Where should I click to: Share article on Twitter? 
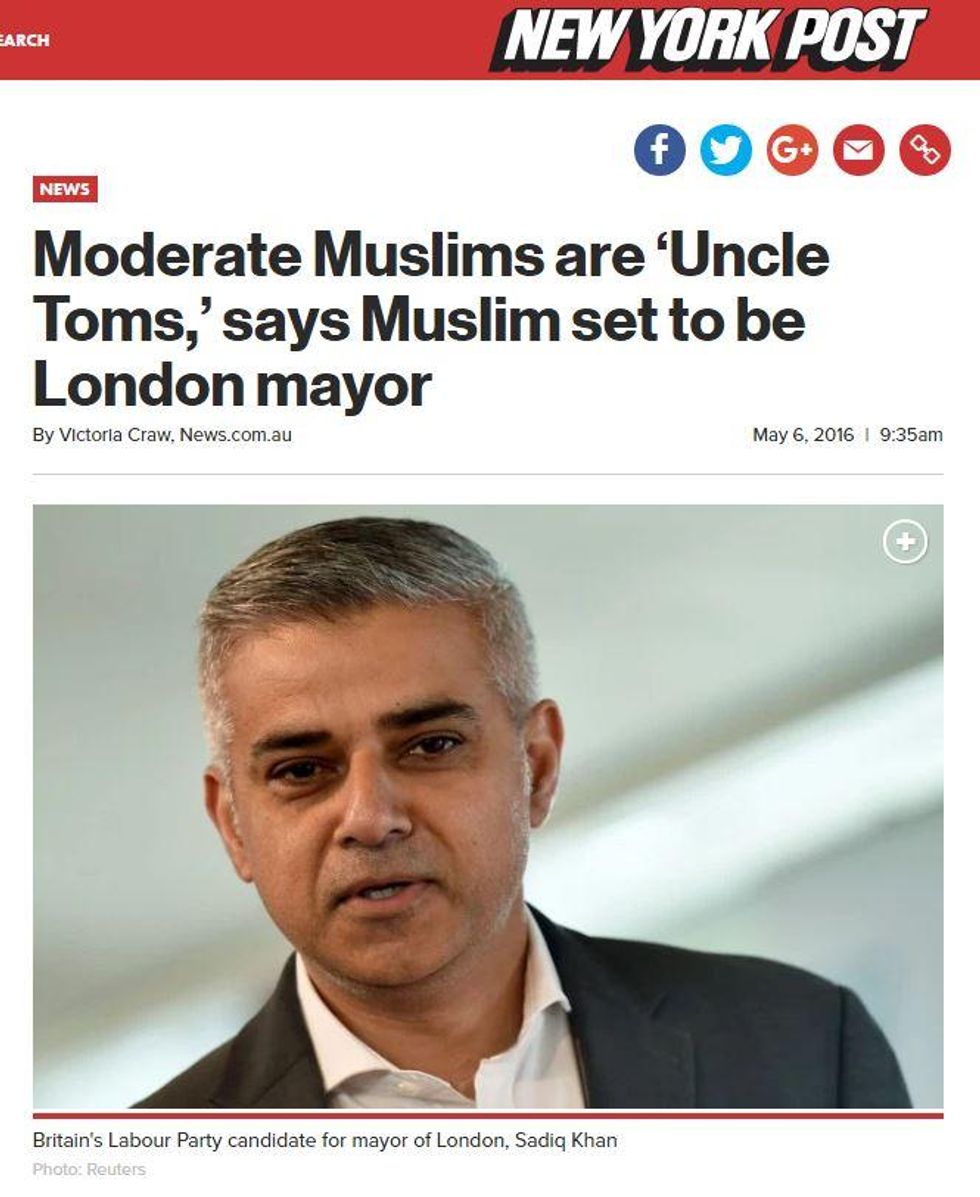(x=726, y=150)
